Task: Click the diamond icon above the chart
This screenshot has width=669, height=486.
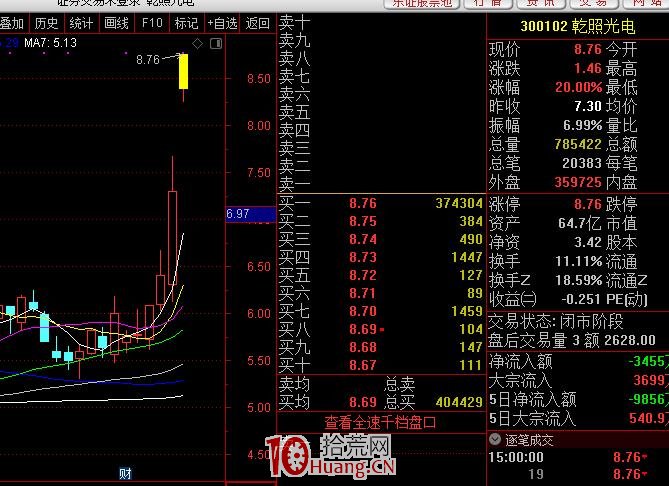Action: click(198, 44)
